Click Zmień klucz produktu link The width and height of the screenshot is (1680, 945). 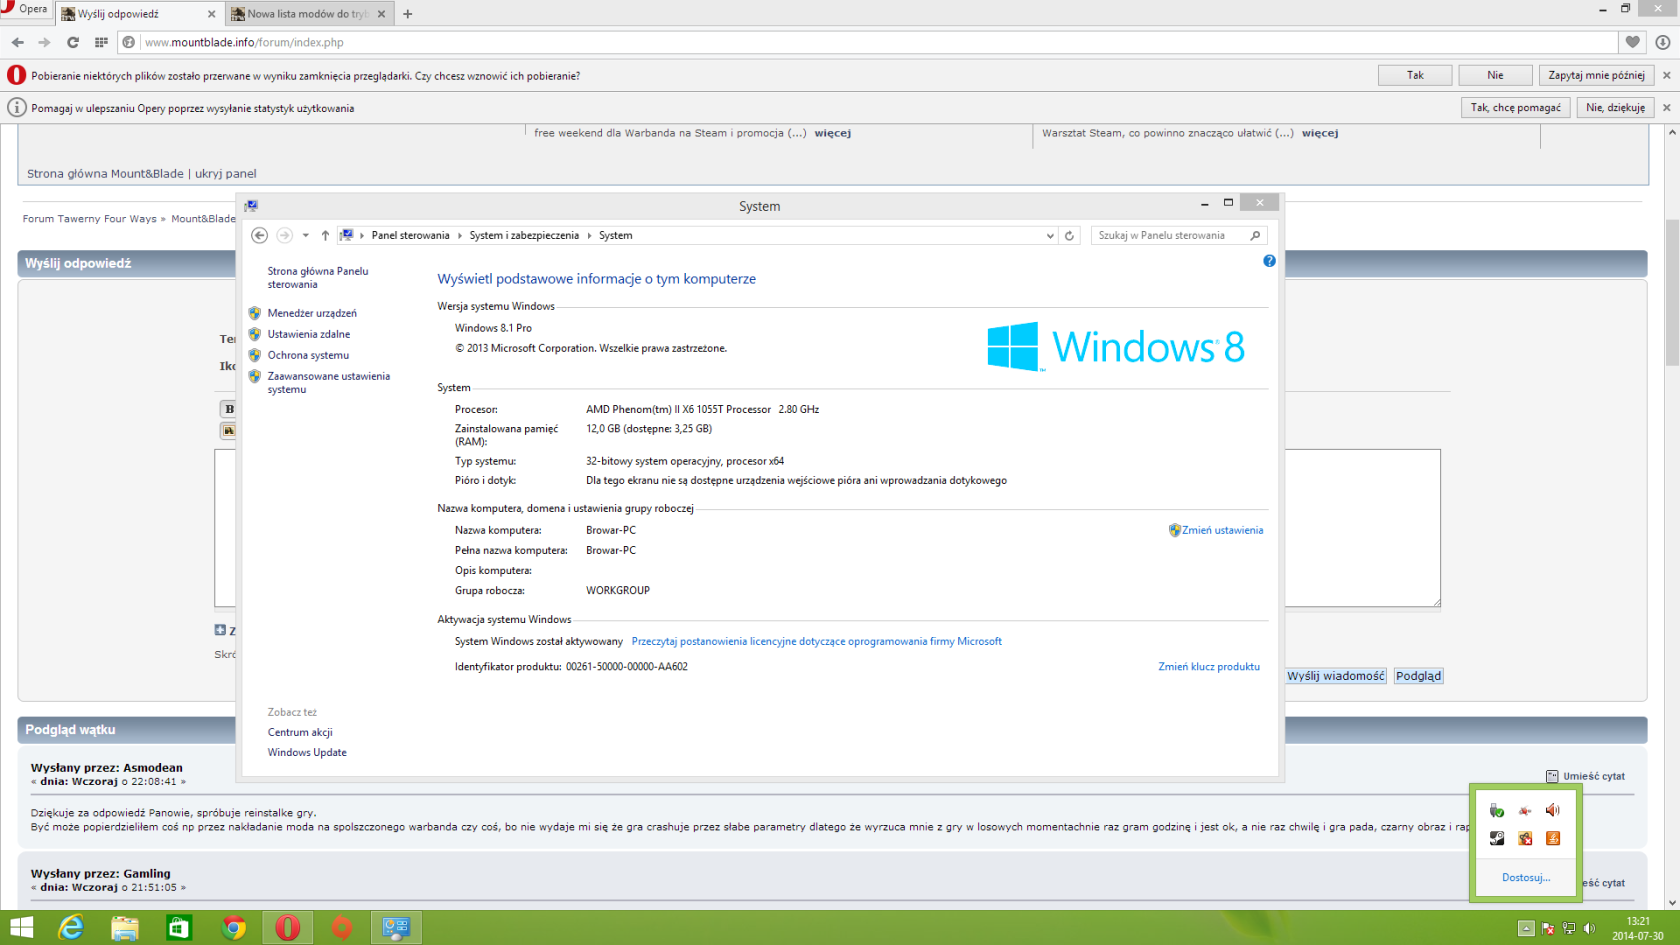(x=1208, y=667)
